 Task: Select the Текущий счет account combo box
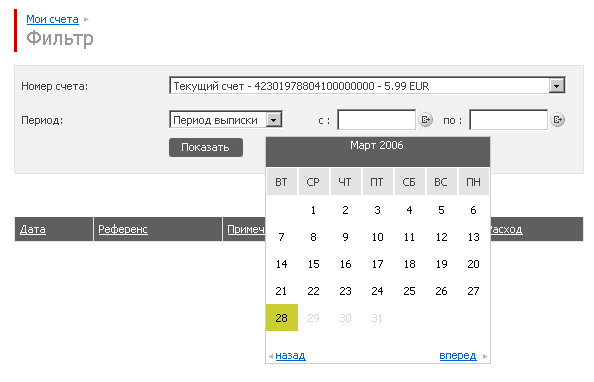(367, 86)
